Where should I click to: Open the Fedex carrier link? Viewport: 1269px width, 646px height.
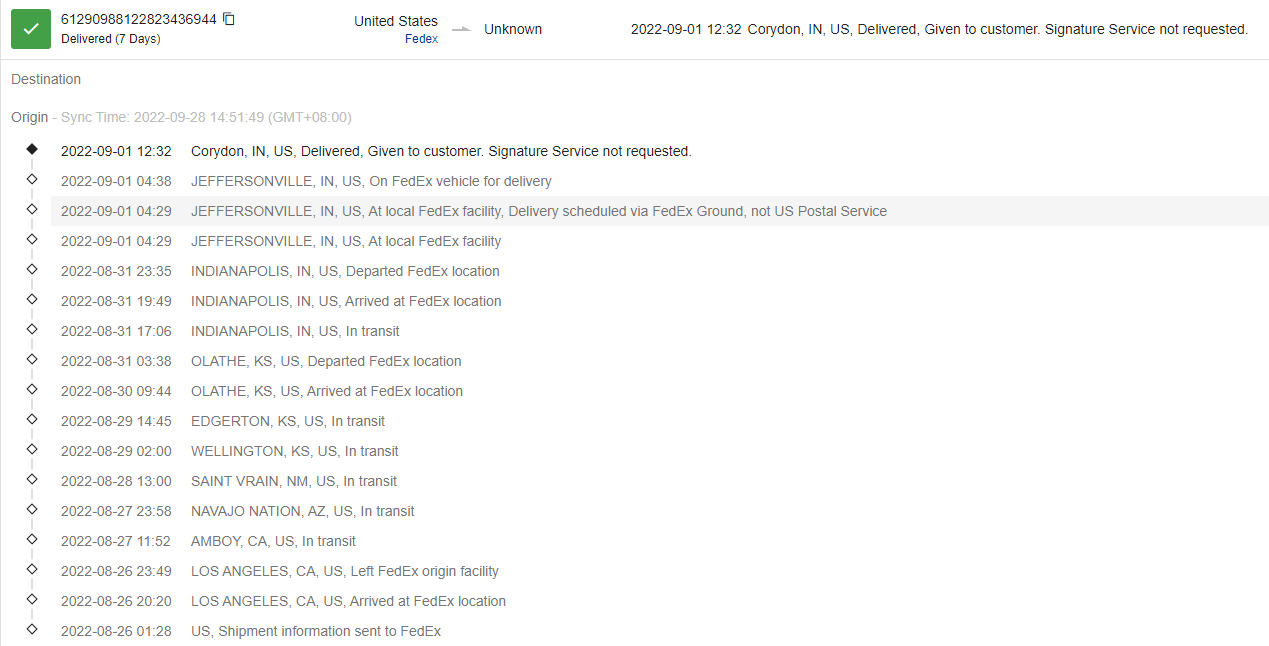coord(421,39)
